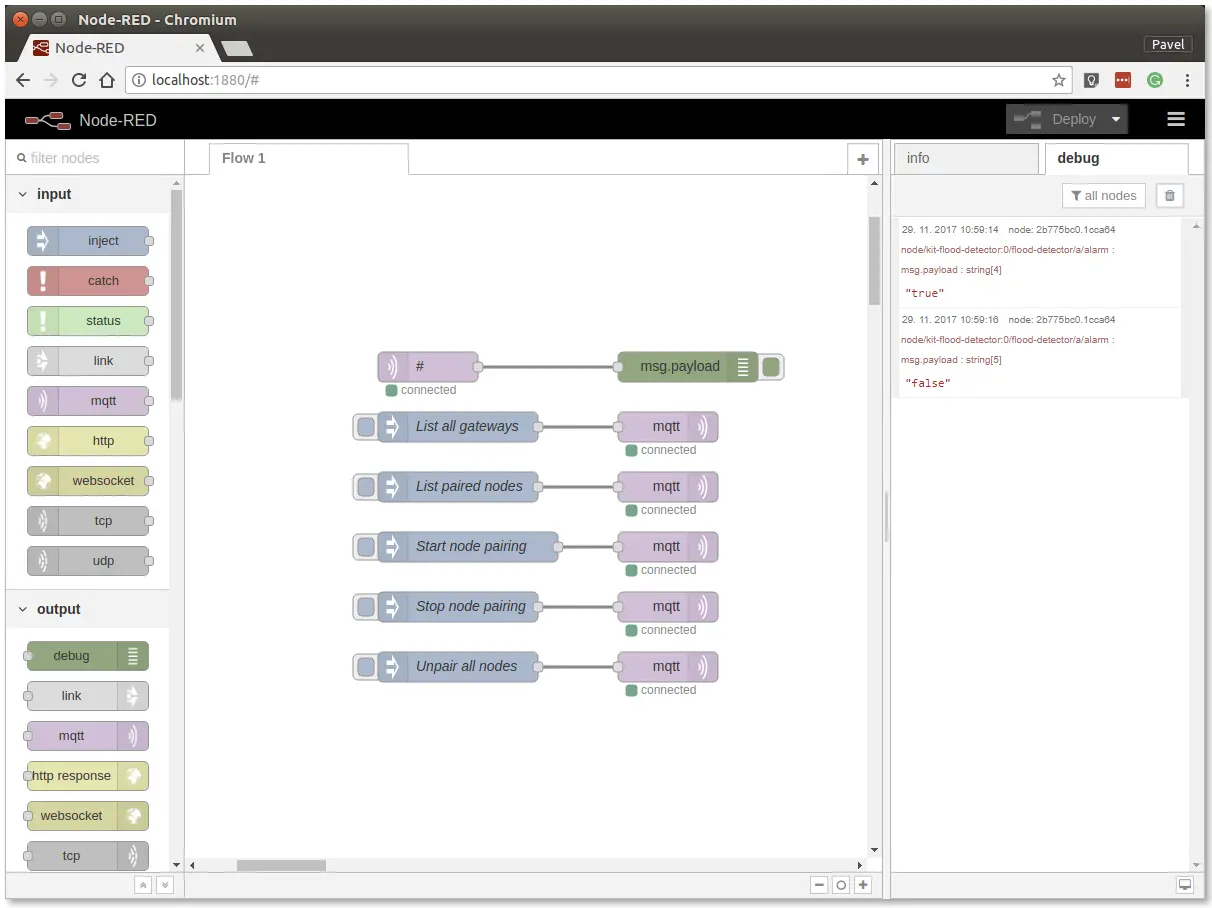This screenshot has width=1212, height=908.
Task: Trigger the List paired nodes inject button
Action: [366, 487]
